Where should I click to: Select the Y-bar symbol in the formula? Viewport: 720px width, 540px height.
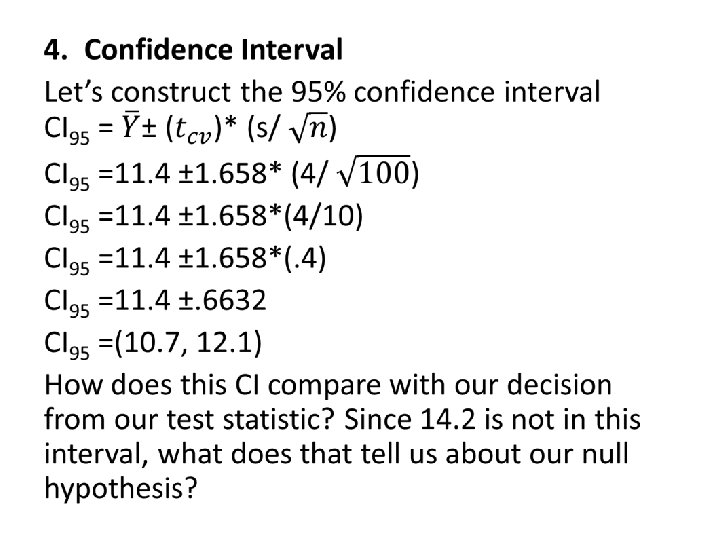[x=128, y=126]
